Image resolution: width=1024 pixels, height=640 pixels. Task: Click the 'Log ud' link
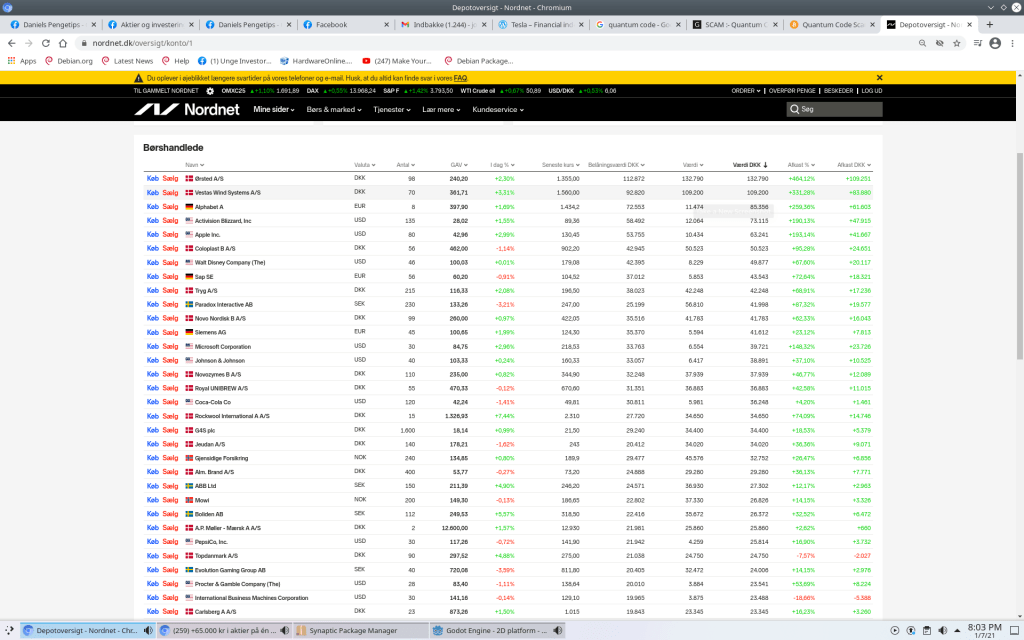pos(872,91)
